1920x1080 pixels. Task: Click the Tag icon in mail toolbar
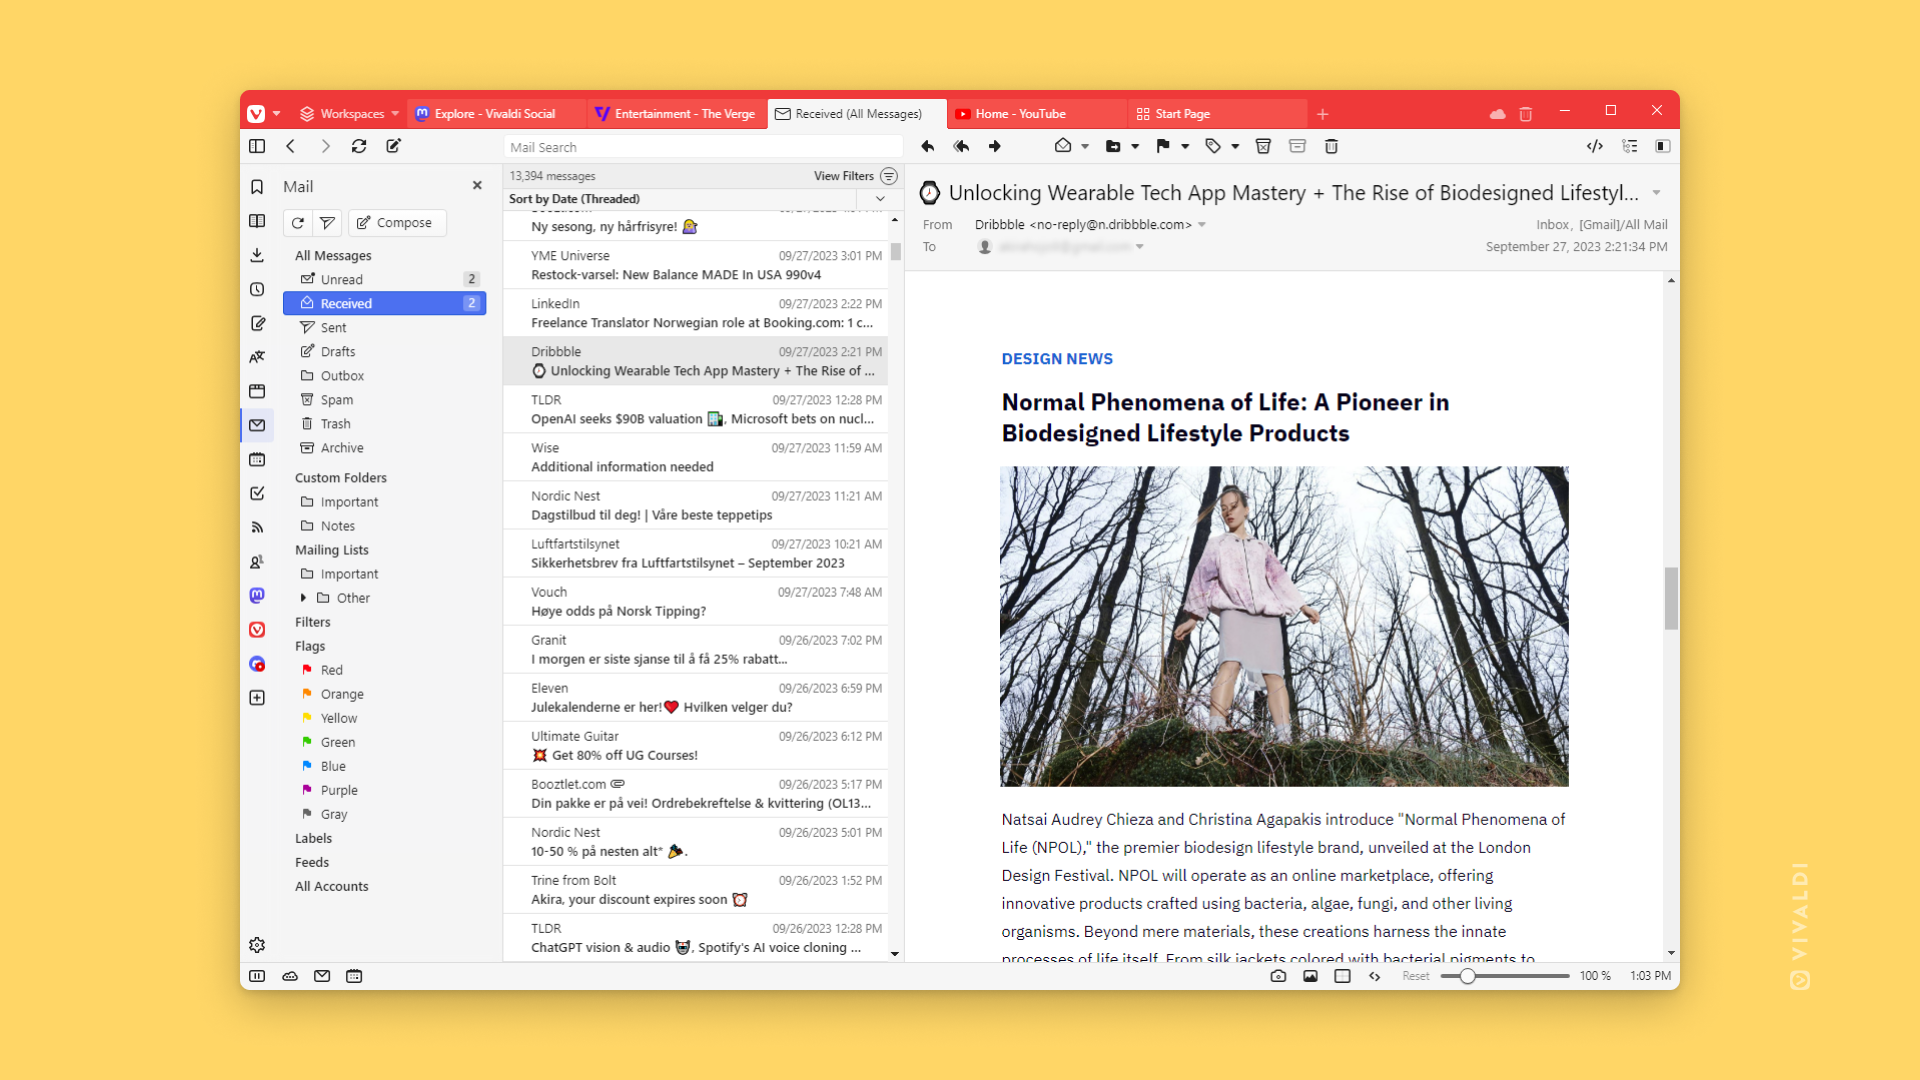coord(1212,145)
